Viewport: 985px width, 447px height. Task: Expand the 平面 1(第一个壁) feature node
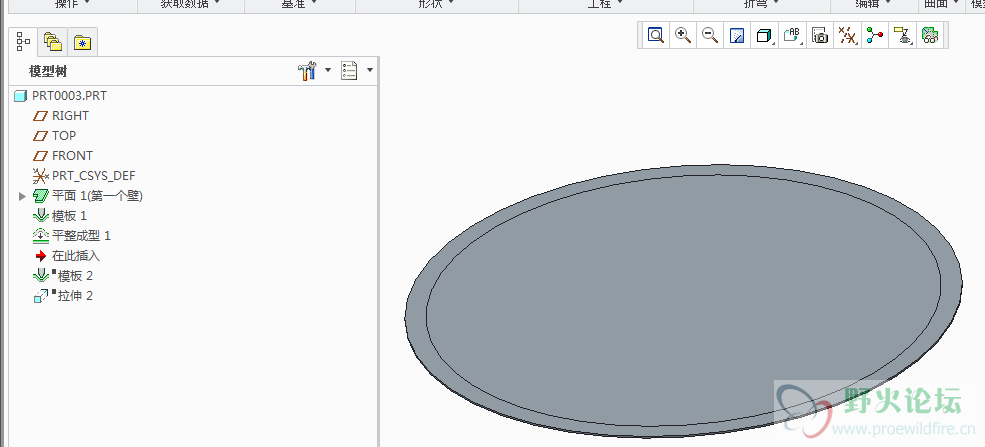point(23,197)
